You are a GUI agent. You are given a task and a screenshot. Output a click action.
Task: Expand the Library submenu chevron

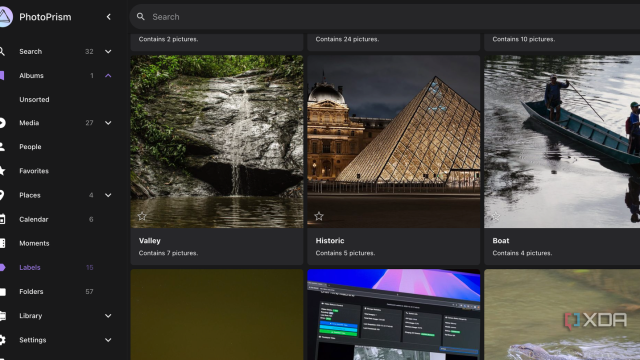coord(108,316)
